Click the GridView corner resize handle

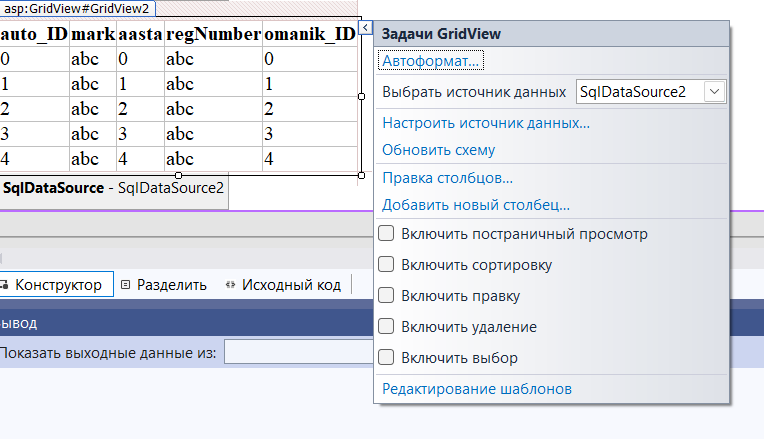(x=361, y=175)
